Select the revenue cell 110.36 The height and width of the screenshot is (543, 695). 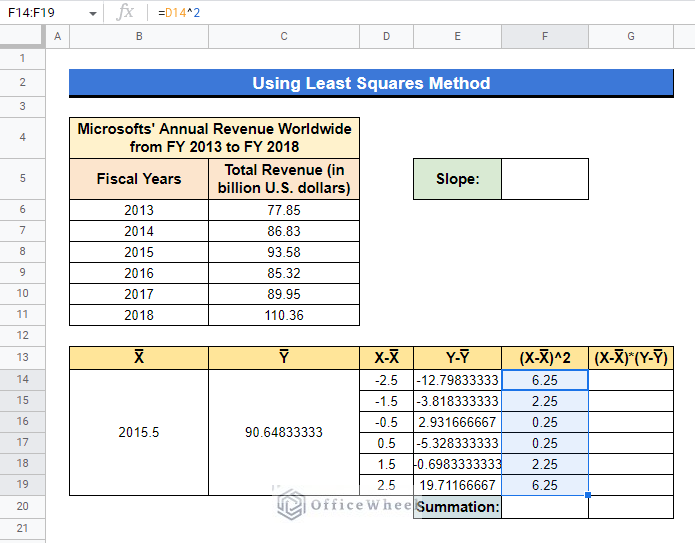pyautogui.click(x=284, y=315)
